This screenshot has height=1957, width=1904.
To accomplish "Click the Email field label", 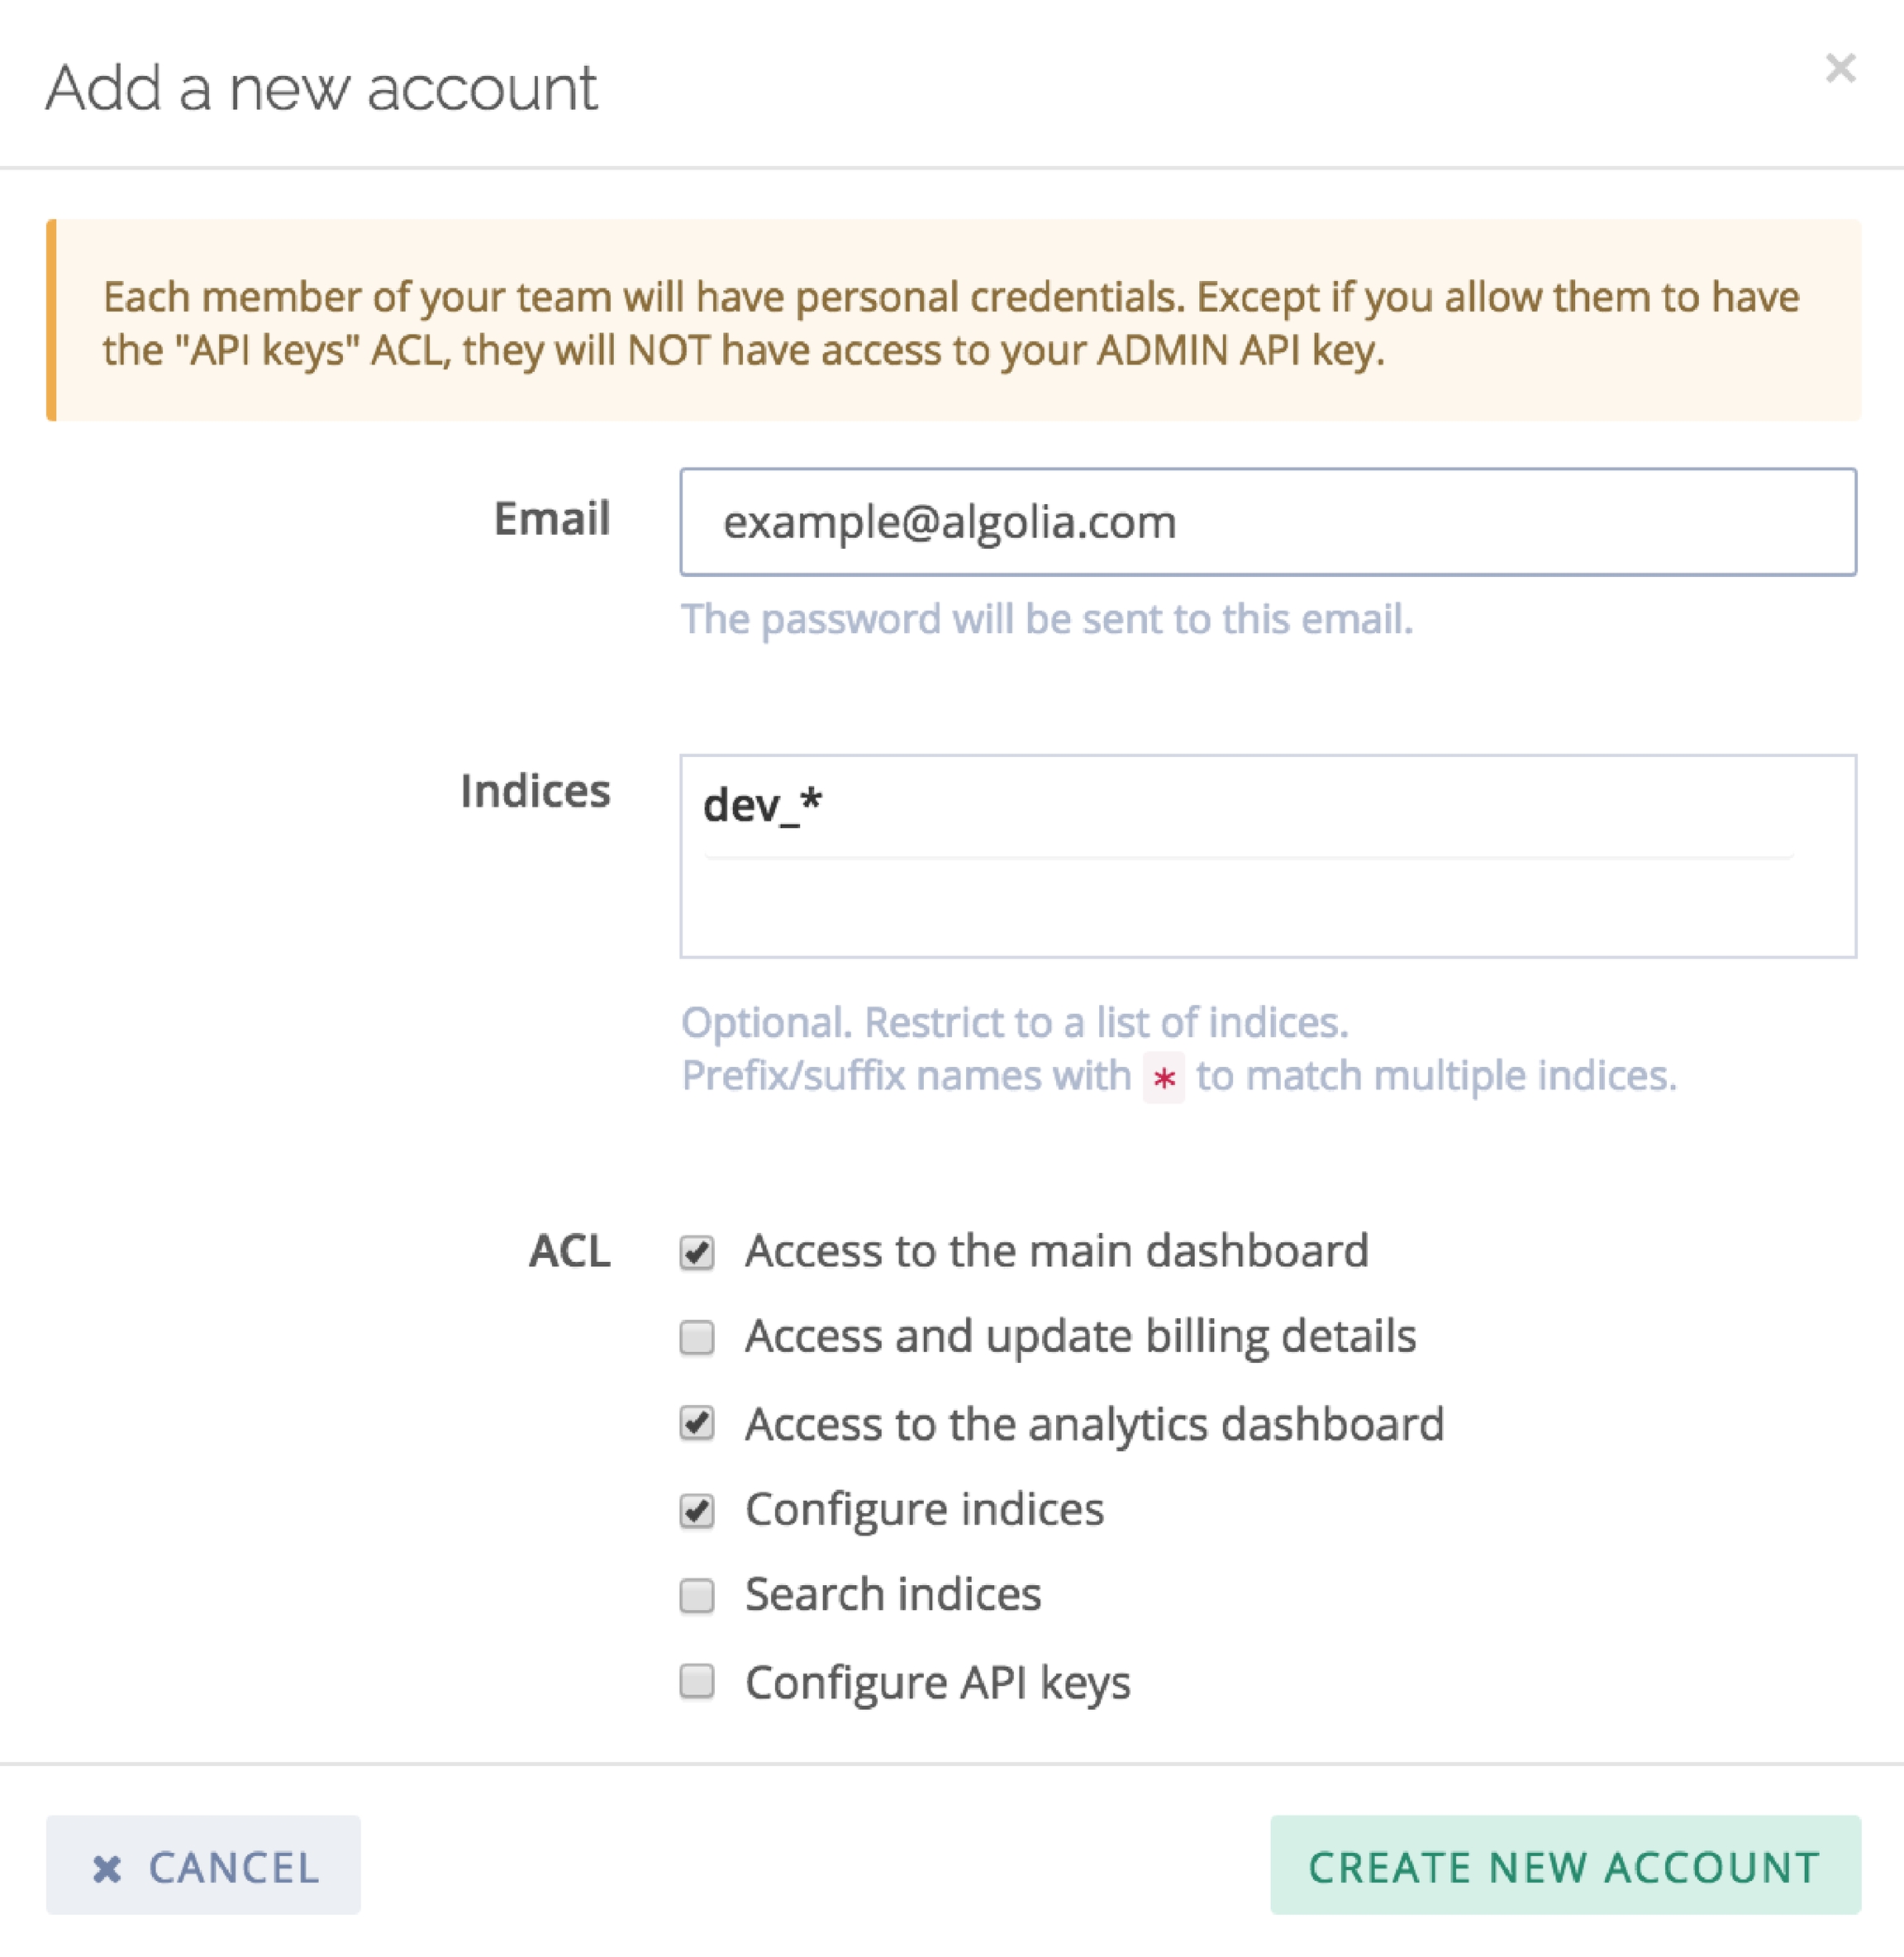I will (x=551, y=519).
